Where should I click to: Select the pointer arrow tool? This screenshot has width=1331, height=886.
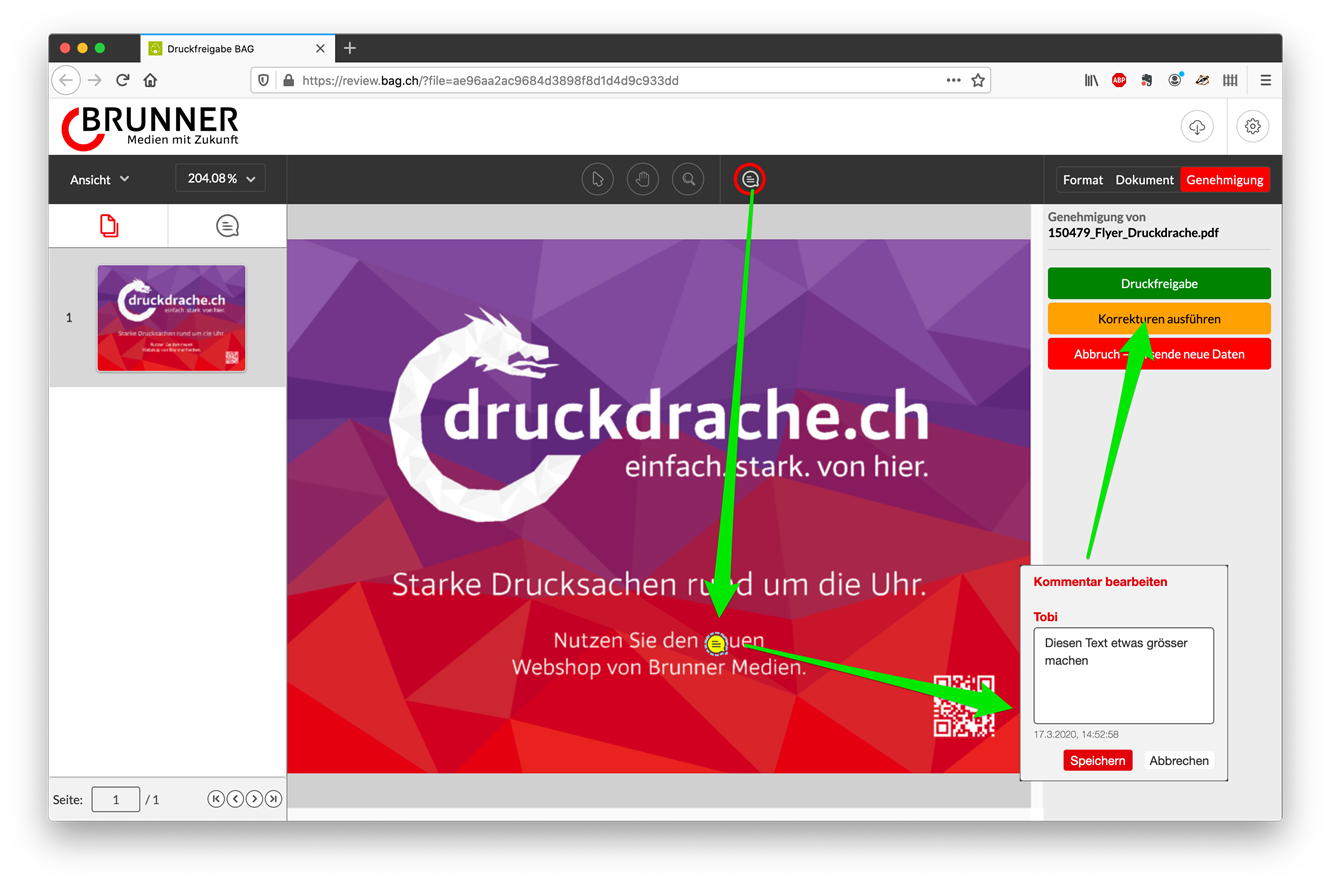[597, 179]
